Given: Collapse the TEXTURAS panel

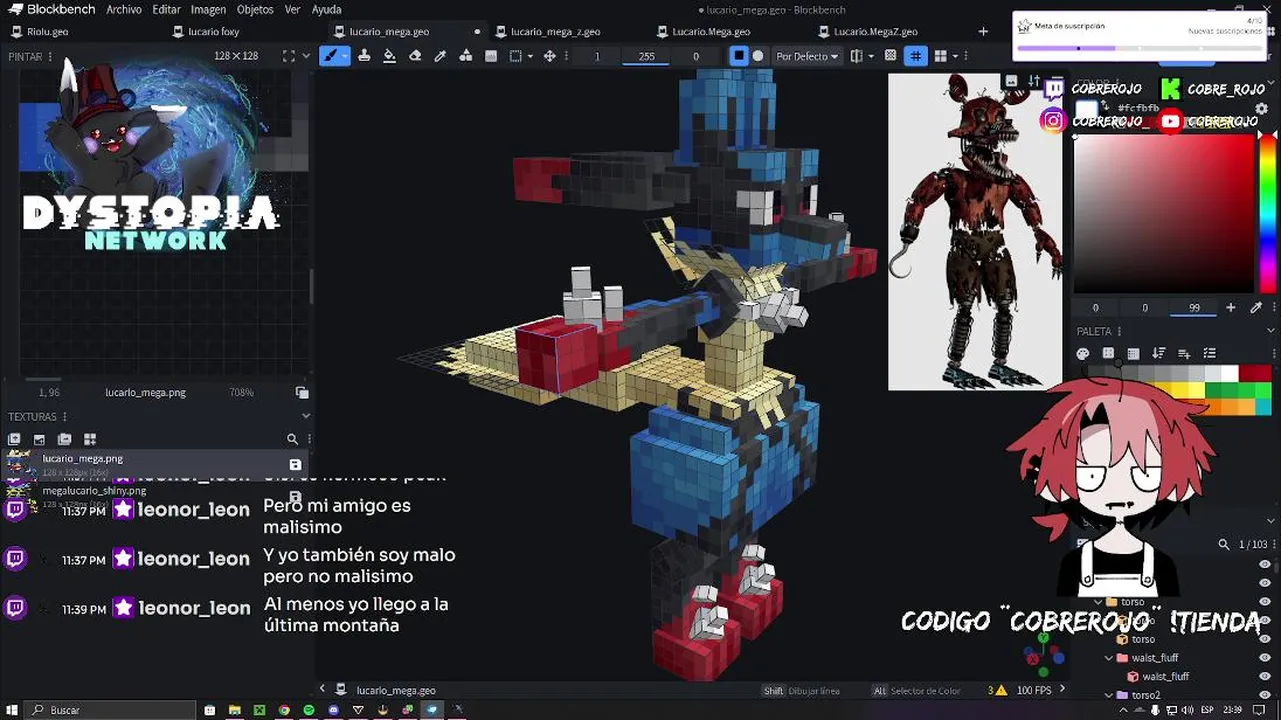Looking at the screenshot, I should click(306, 416).
